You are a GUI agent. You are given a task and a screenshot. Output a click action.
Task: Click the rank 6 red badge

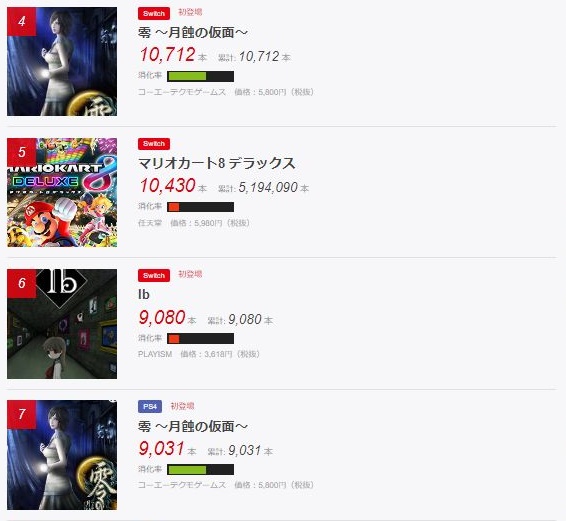22,283
